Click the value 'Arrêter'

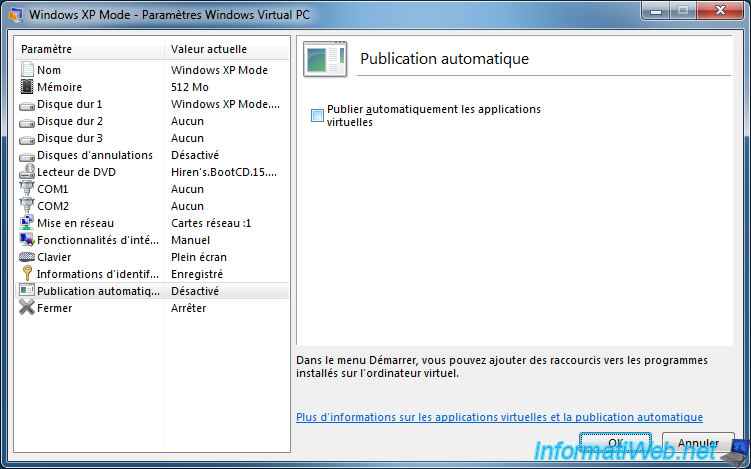pyautogui.click(x=188, y=308)
